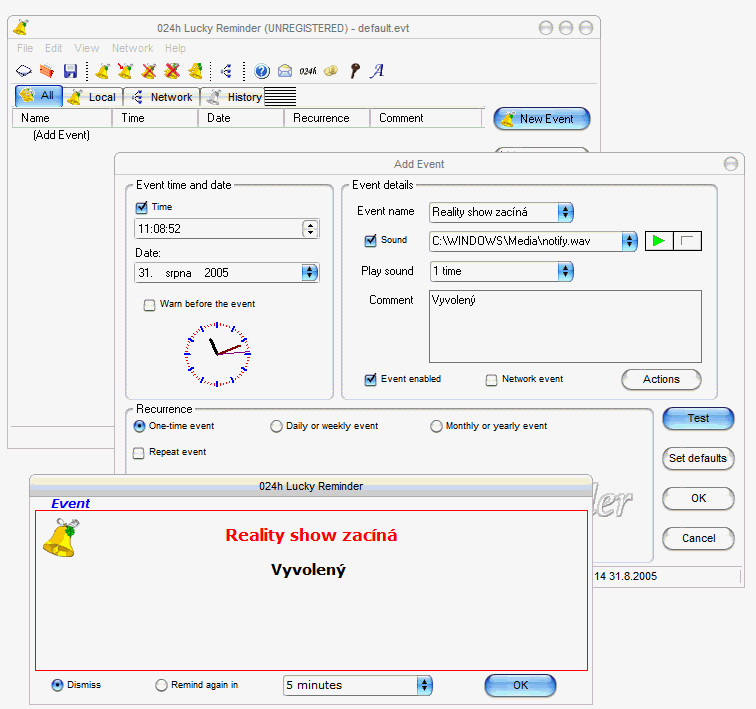This screenshot has width=756, height=709.
Task: Click the blue letter A font icon
Action: tap(377, 71)
